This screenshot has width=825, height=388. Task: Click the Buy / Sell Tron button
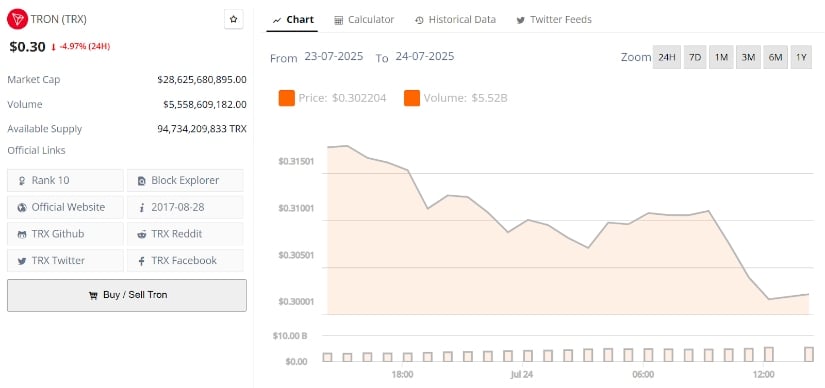127,295
